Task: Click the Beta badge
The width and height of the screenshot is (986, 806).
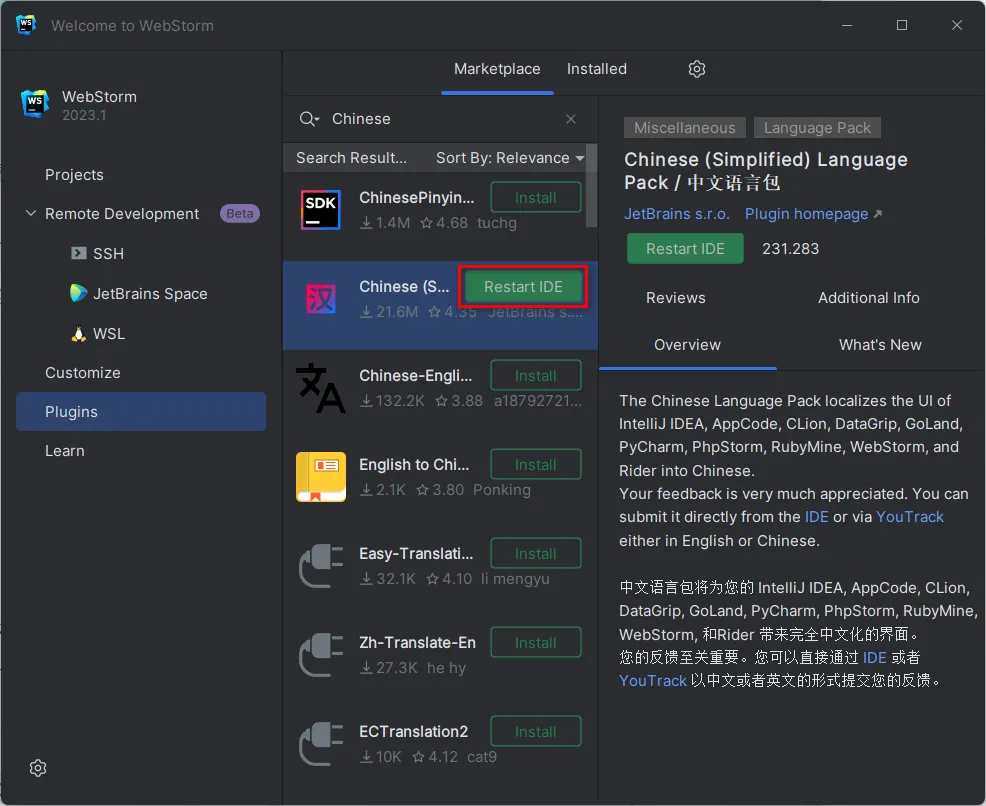Action: tap(240, 214)
